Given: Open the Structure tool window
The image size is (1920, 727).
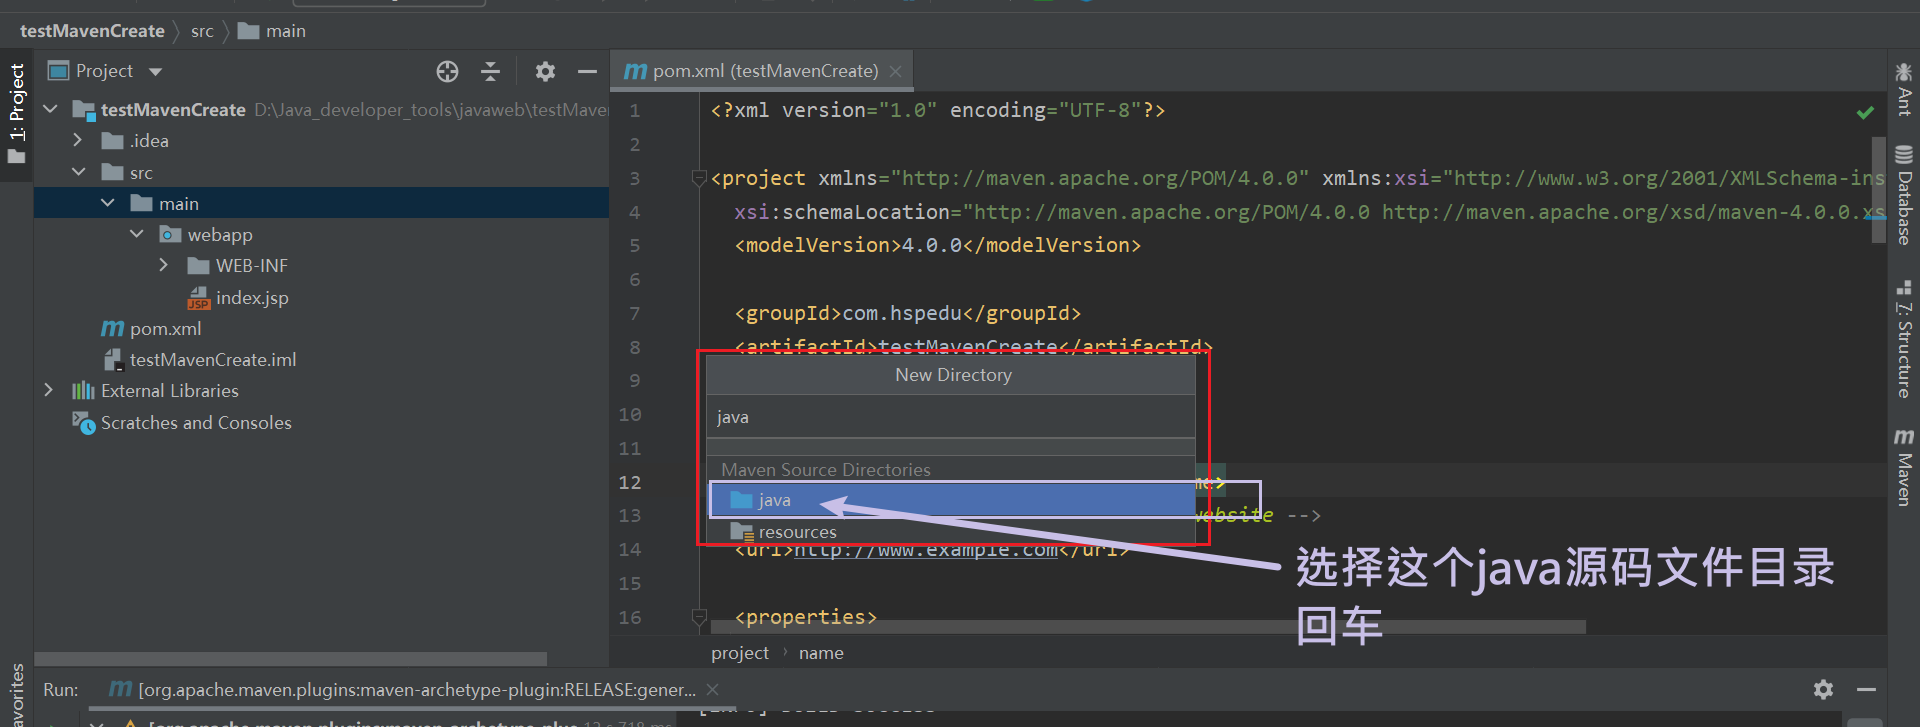Looking at the screenshot, I should coord(1904,340).
